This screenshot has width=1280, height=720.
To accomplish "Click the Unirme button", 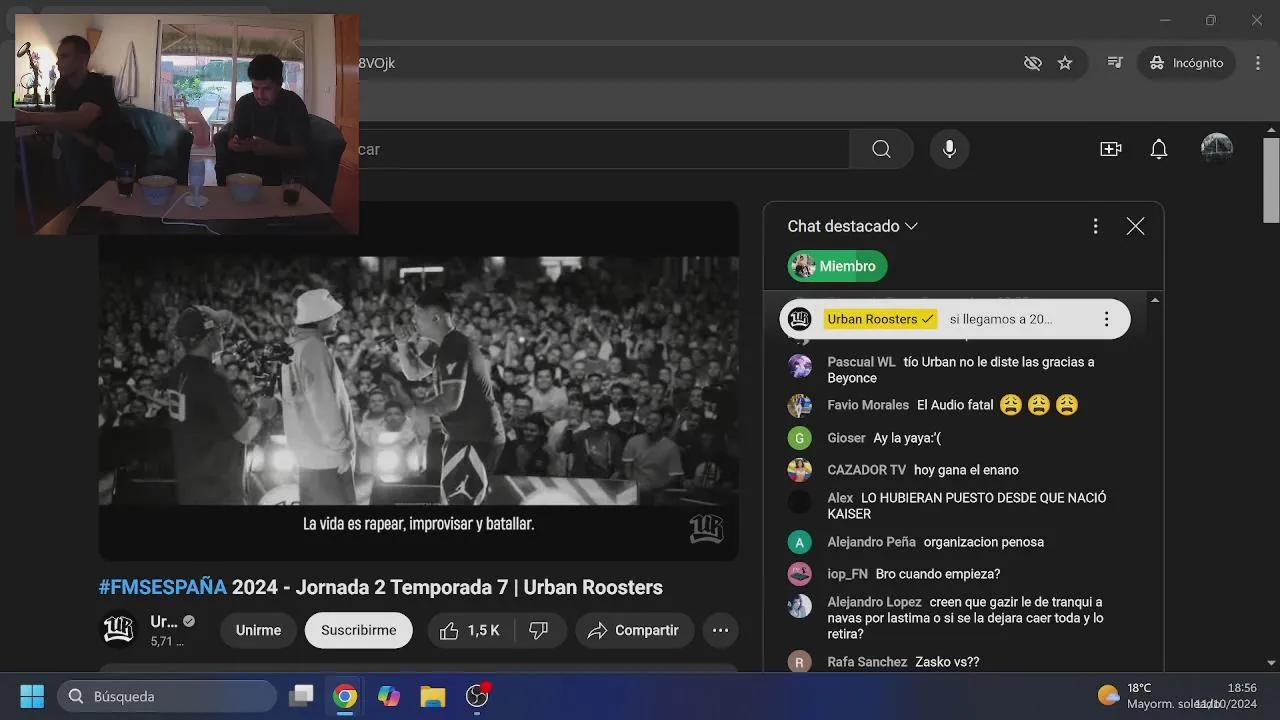I will [258, 630].
